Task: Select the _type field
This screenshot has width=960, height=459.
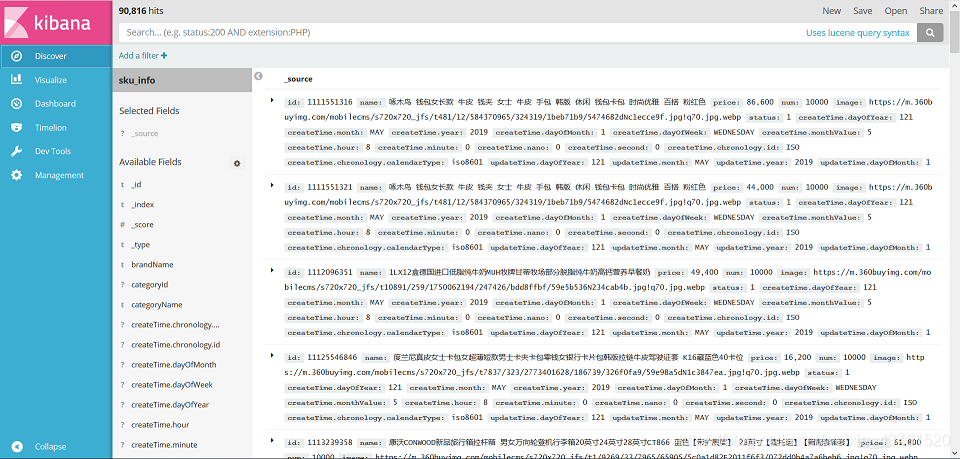Action: [x=140, y=245]
